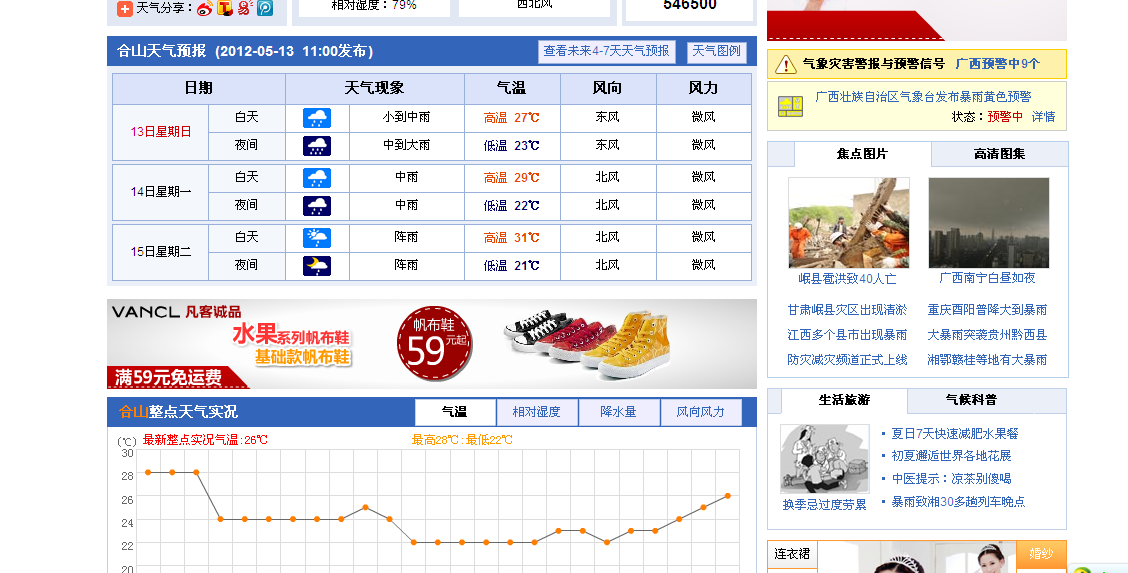Click the 岷县雹洪致40人亡 caption link
The height and width of the screenshot is (573, 1128).
click(x=847, y=279)
